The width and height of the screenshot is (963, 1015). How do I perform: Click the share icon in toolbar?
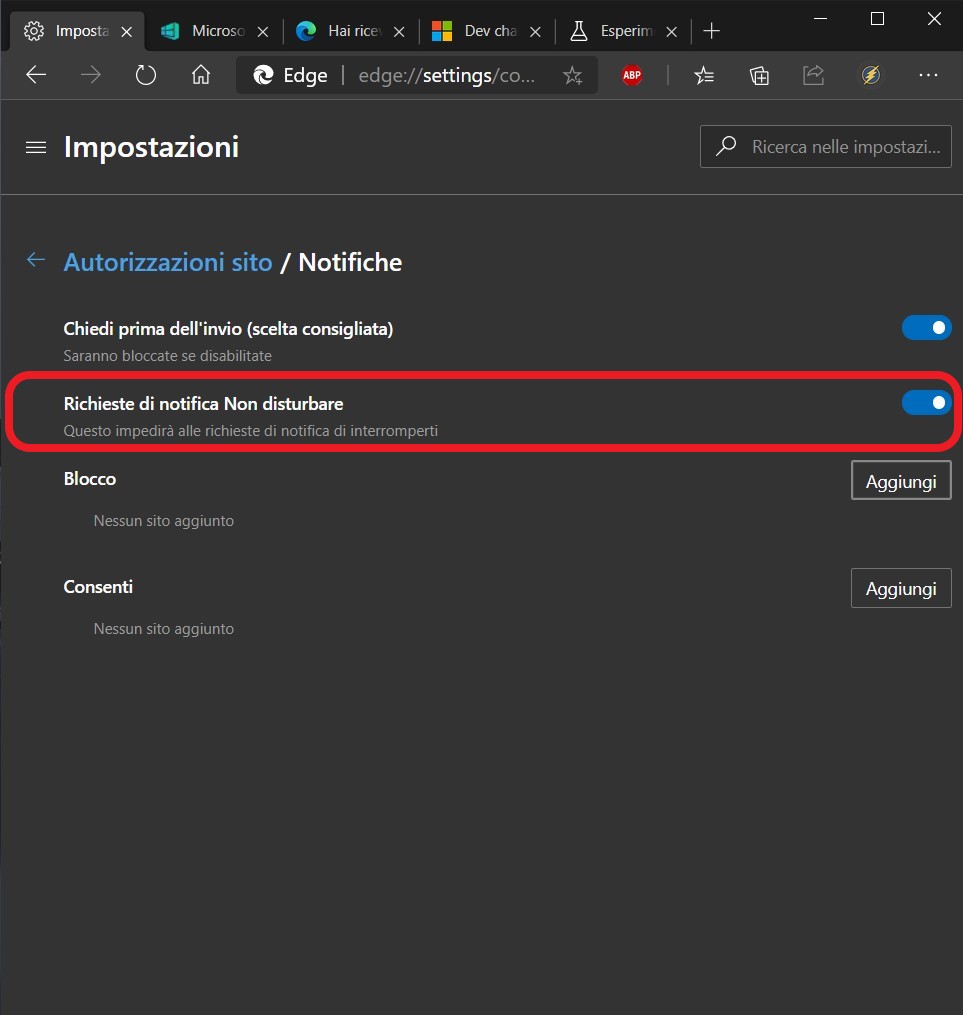(x=814, y=75)
